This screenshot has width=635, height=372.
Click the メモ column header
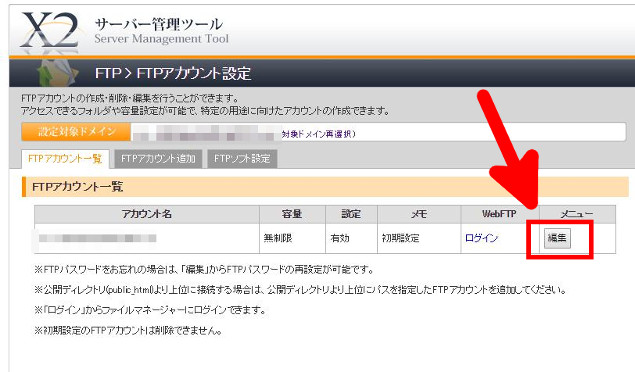pyautogui.click(x=419, y=214)
